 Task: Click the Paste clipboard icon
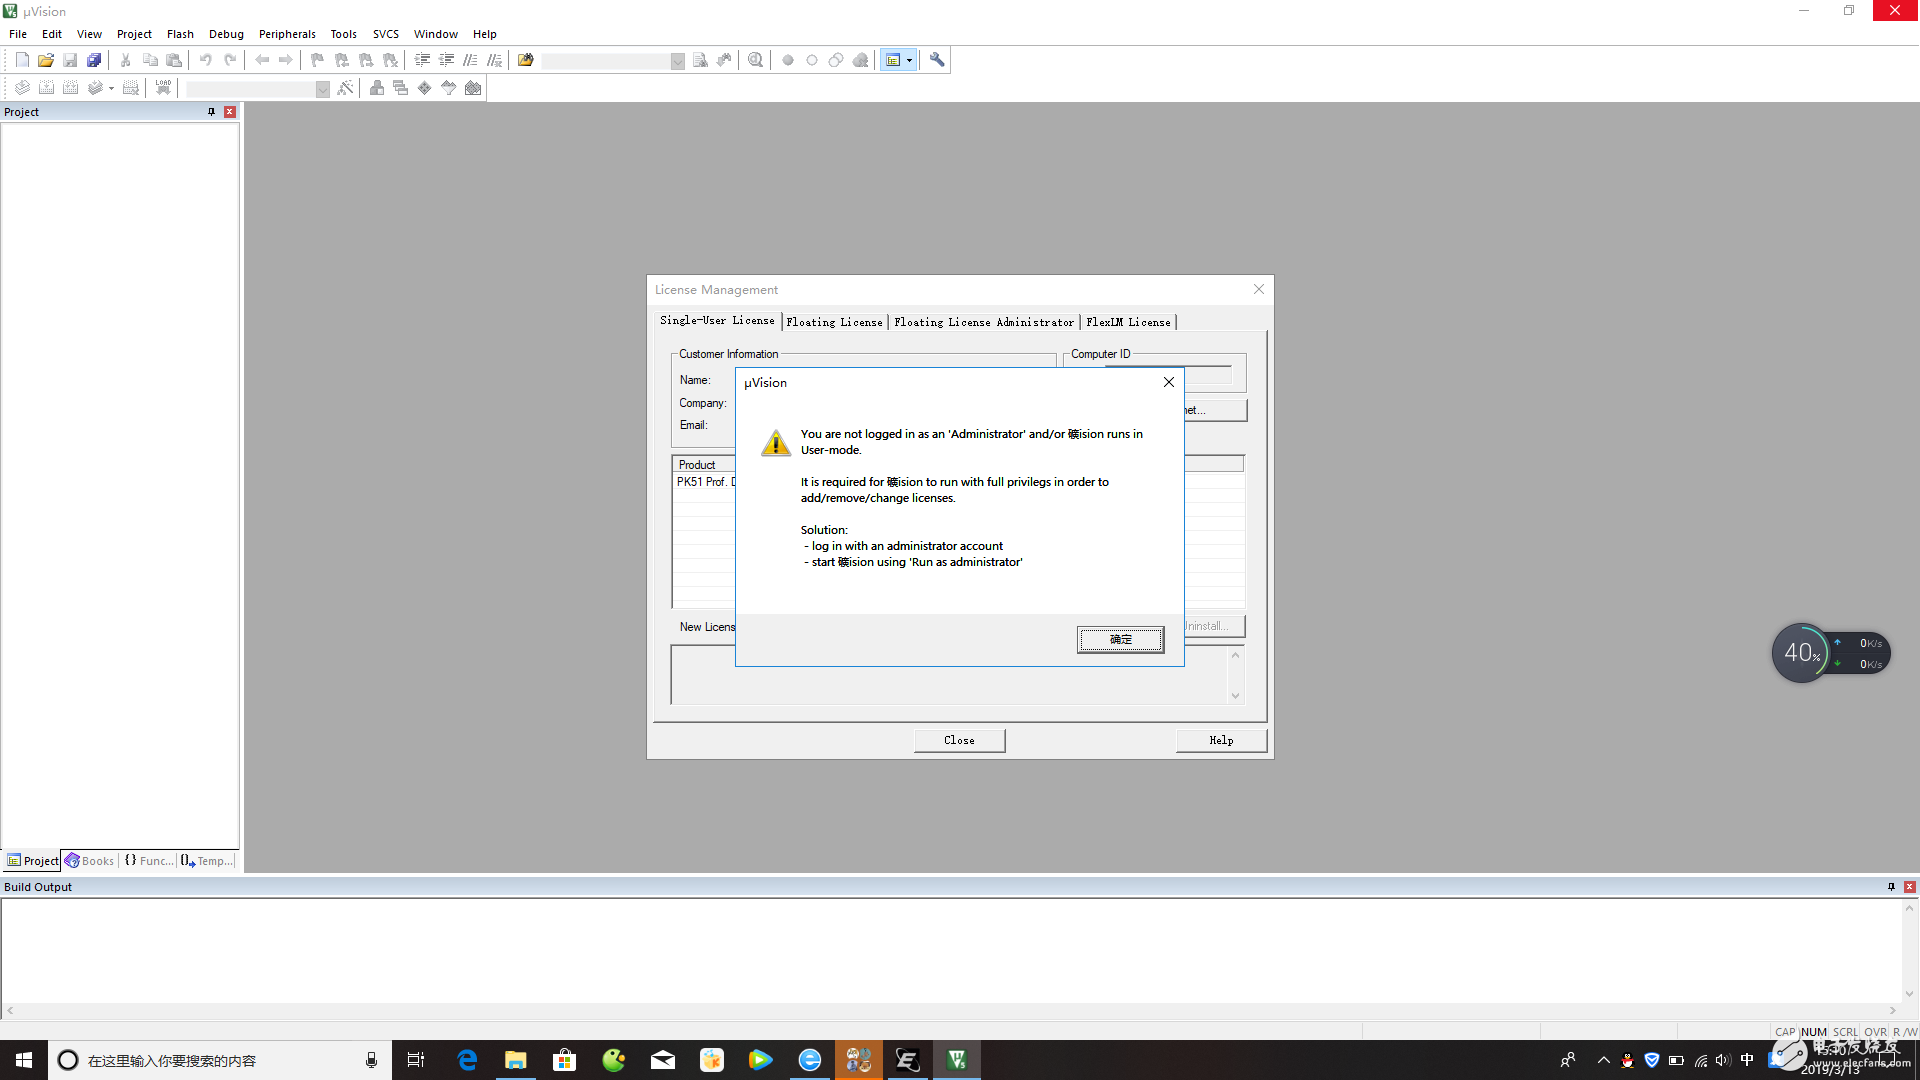pyautogui.click(x=174, y=60)
